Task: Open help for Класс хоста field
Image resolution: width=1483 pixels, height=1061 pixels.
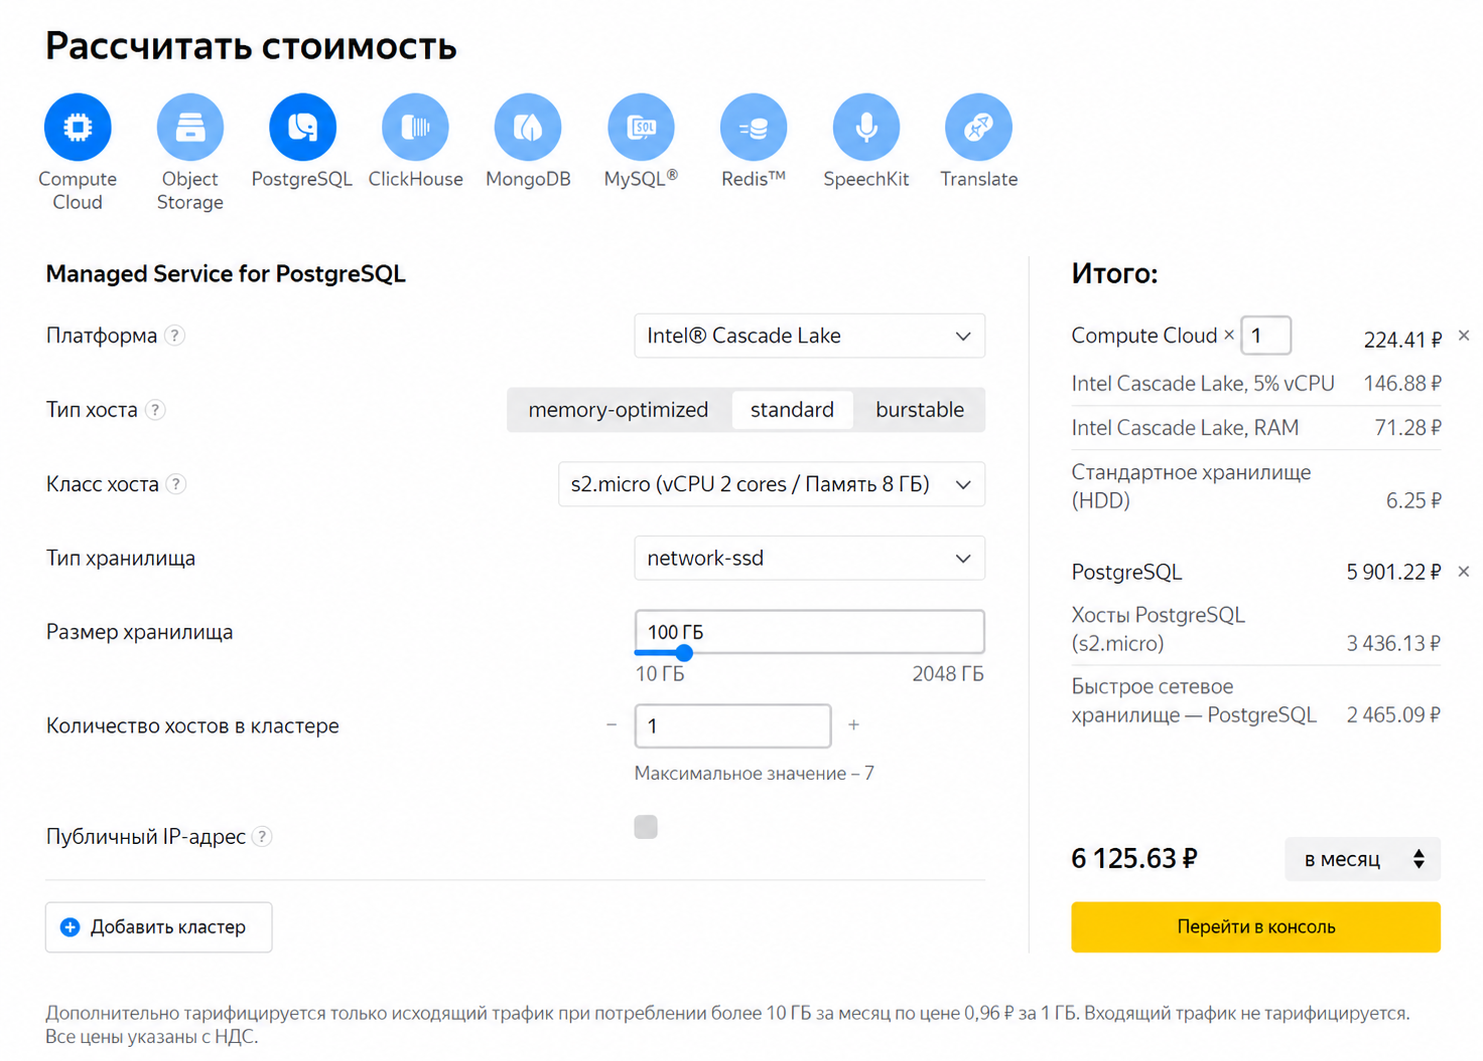Action: coord(176,484)
